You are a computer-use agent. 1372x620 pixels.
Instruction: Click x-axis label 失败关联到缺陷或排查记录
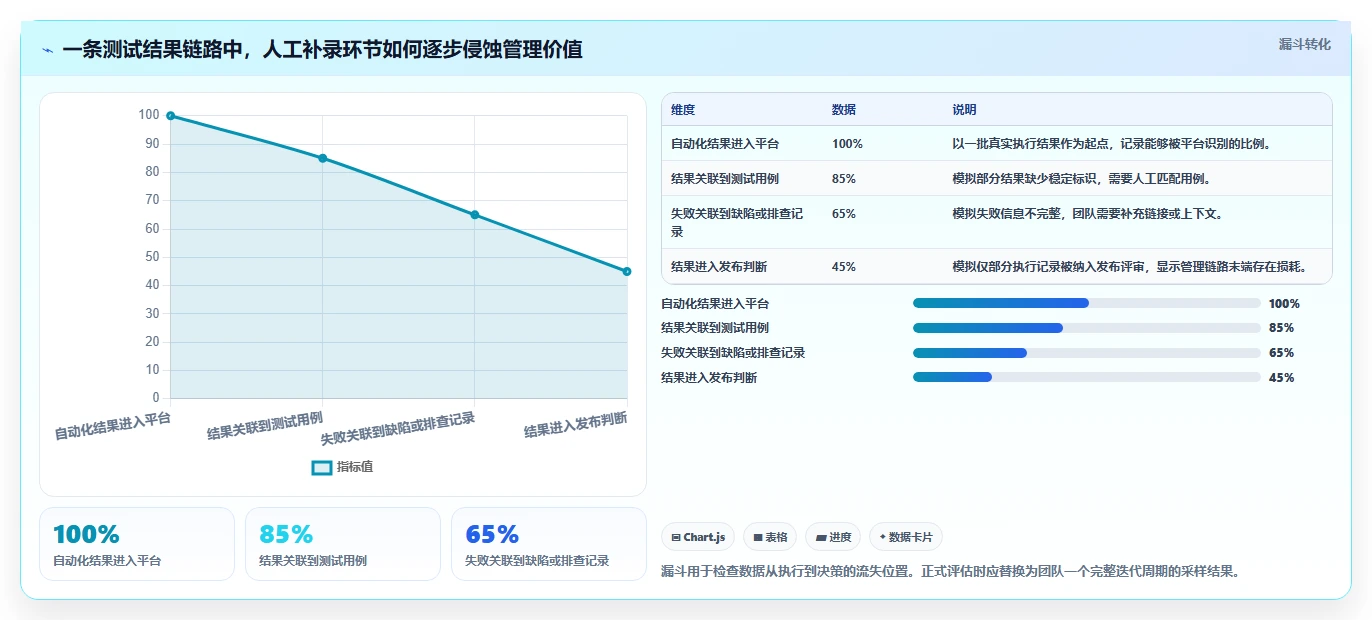coord(398,428)
